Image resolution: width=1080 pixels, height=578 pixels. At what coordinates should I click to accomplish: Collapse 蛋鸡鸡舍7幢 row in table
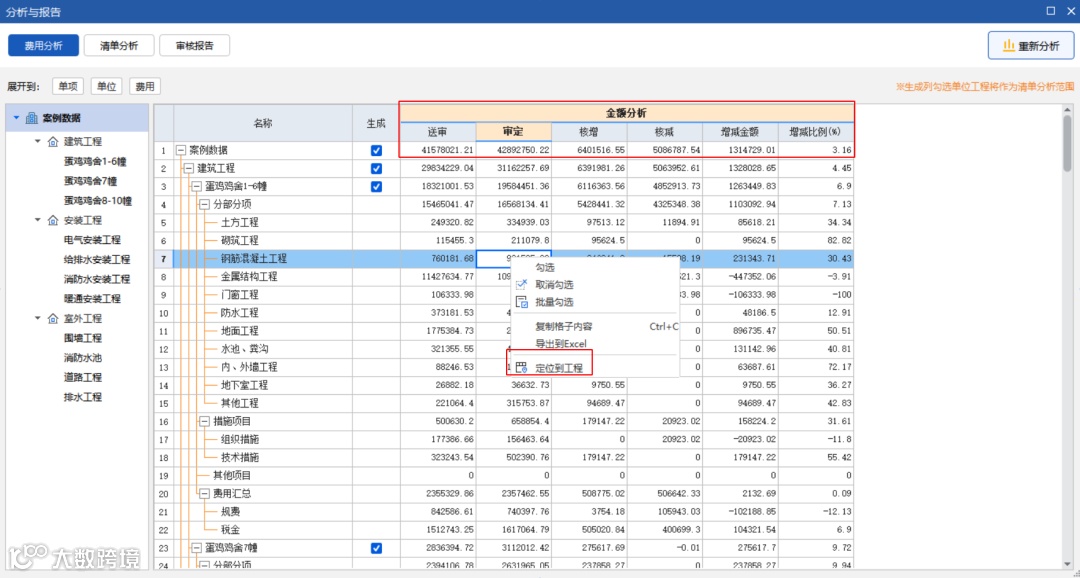197,548
